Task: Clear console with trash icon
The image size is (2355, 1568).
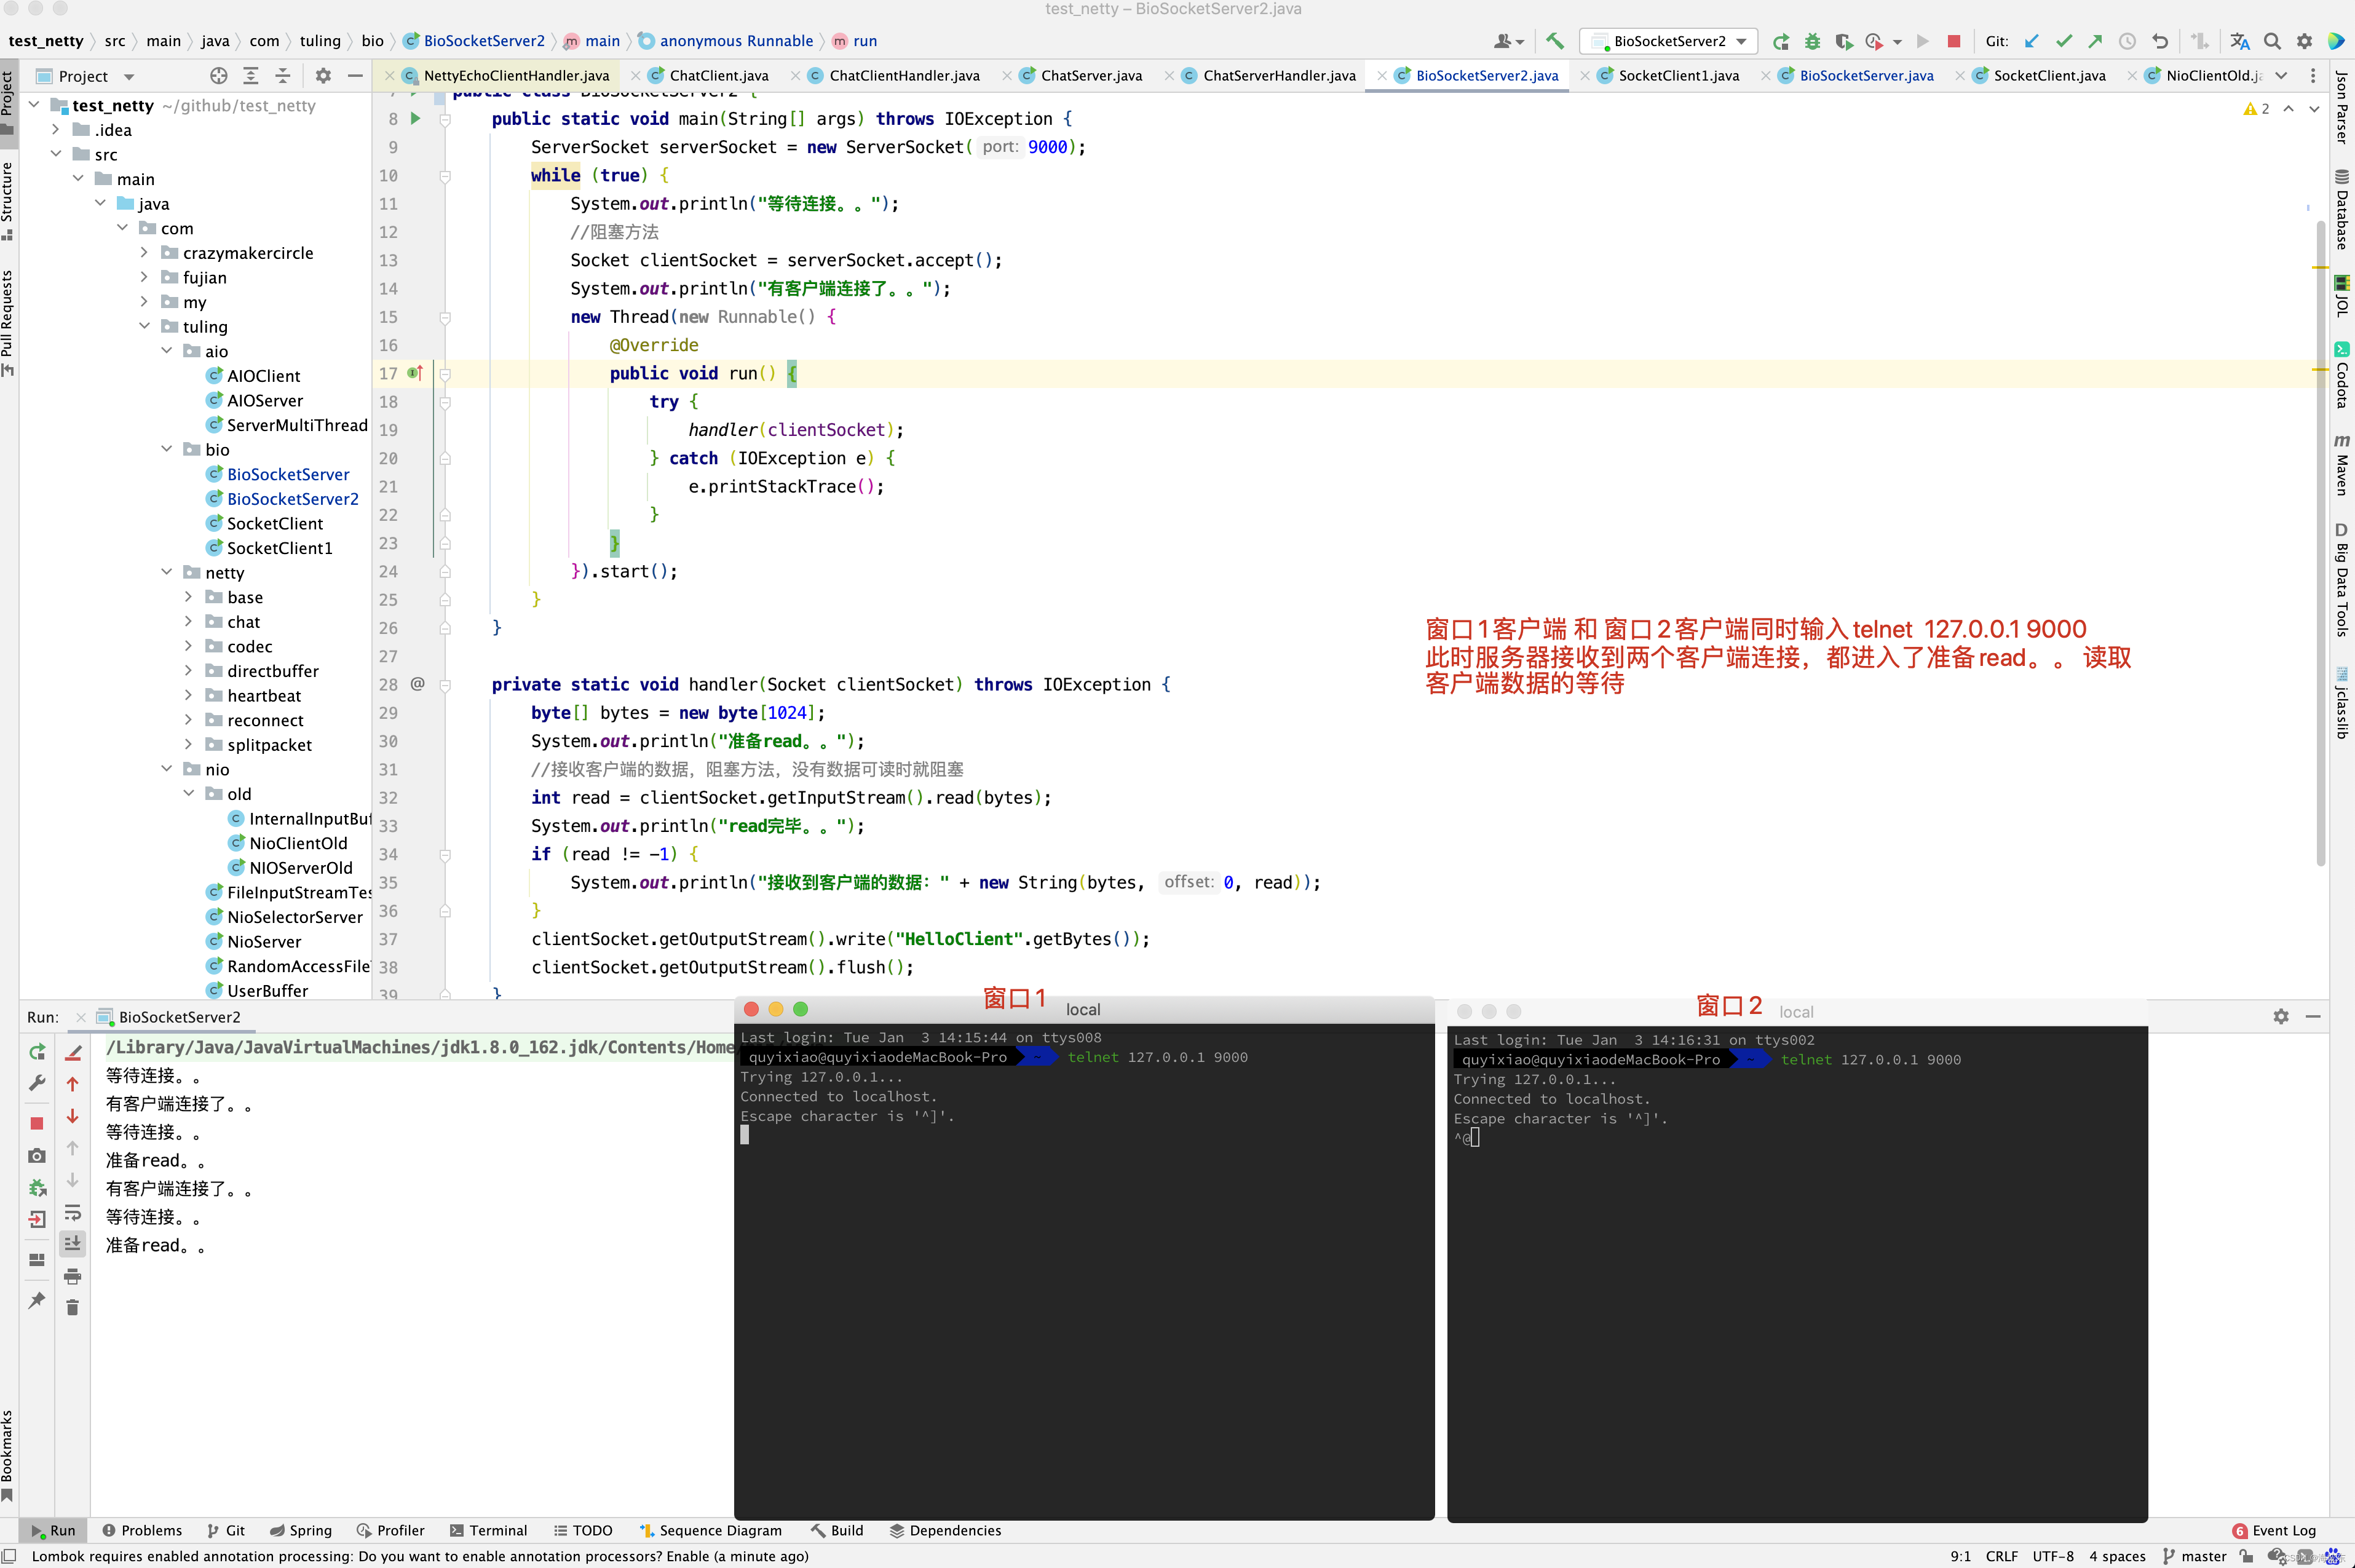Action: pos(72,1308)
